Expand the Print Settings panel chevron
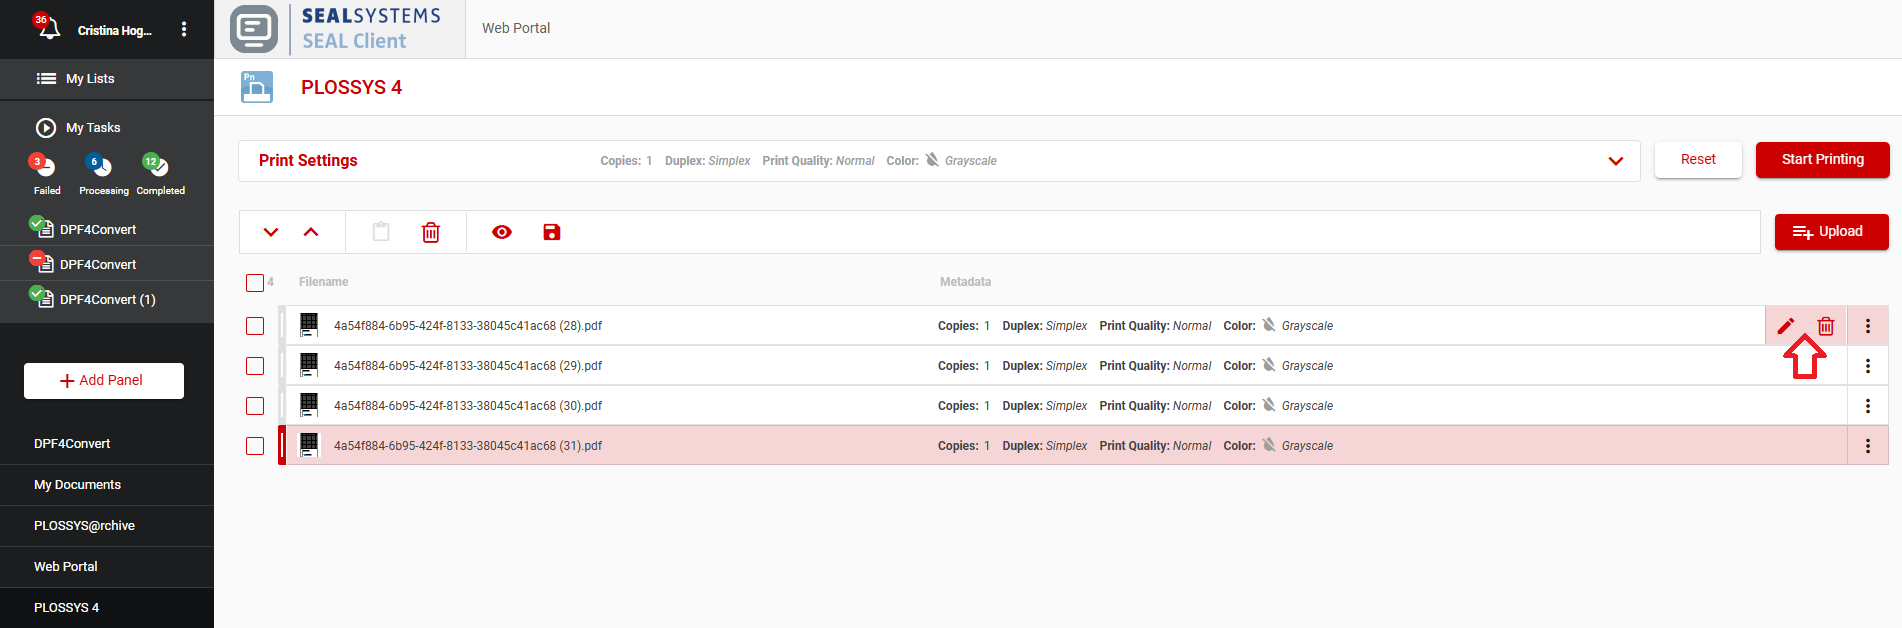The height and width of the screenshot is (628, 1902). coord(1616,161)
